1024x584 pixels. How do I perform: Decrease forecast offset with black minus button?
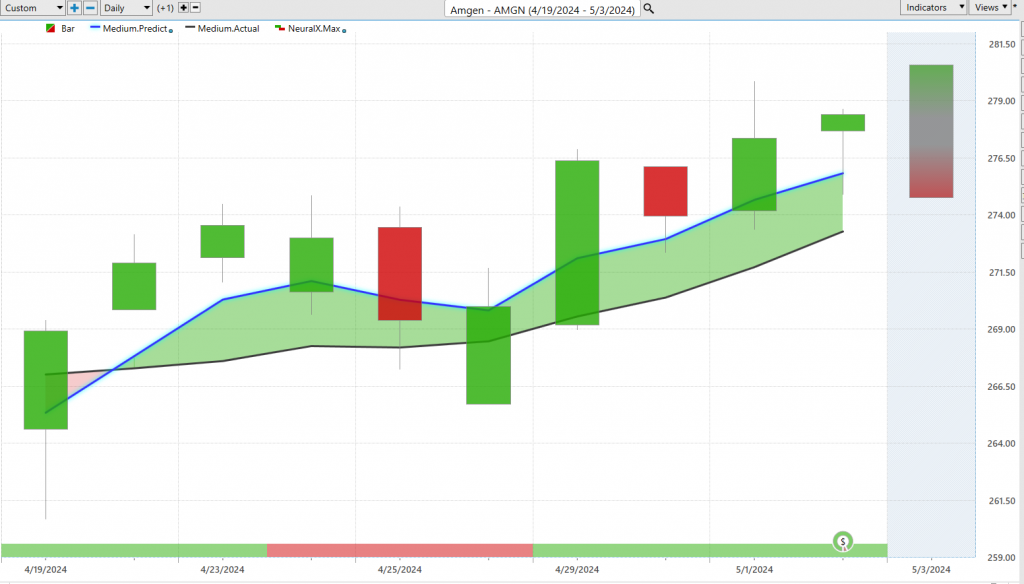pos(195,8)
